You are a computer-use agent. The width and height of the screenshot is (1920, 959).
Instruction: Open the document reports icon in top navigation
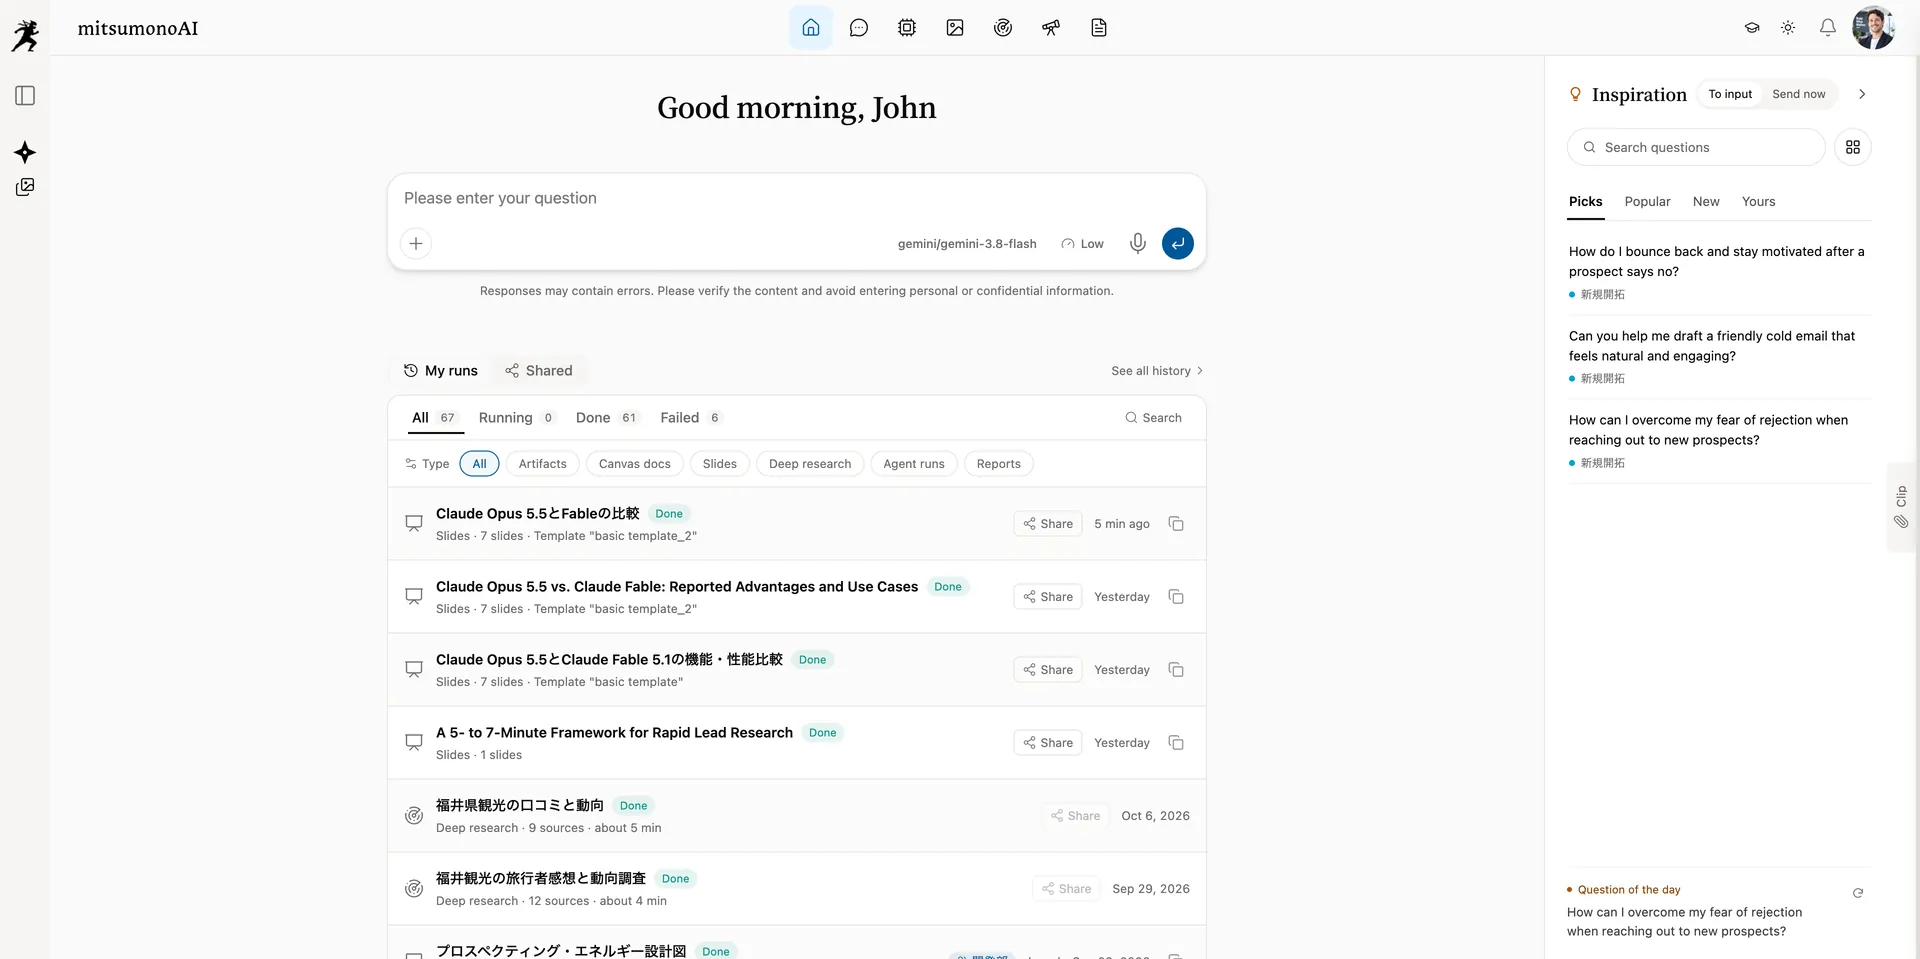tap(1099, 28)
